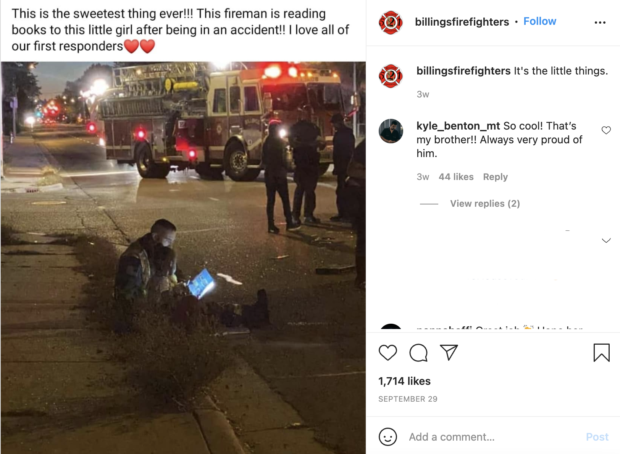Image resolution: width=620 pixels, height=454 pixels.
Task: Click billingsfirefighters avatar beside the caption
Action: click(391, 76)
